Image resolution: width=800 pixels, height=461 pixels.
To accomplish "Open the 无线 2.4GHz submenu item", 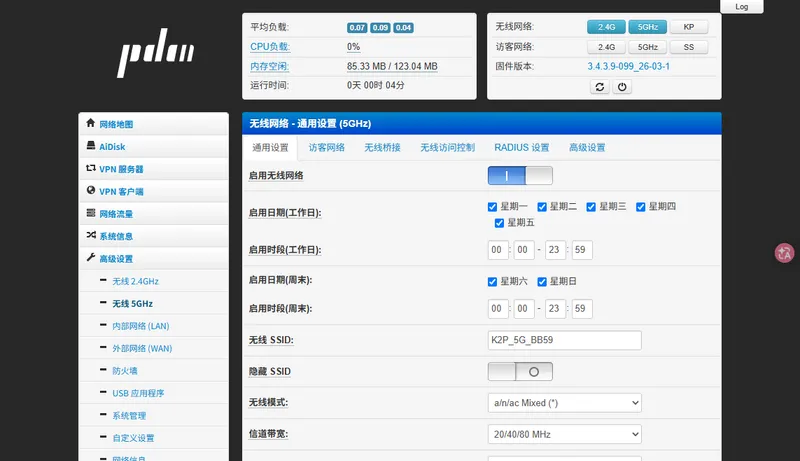I will 135,281.
